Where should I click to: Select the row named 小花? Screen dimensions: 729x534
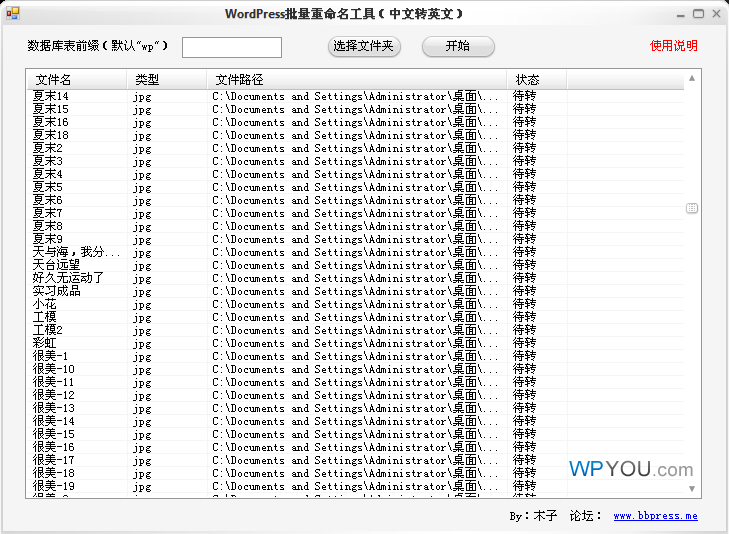point(355,304)
